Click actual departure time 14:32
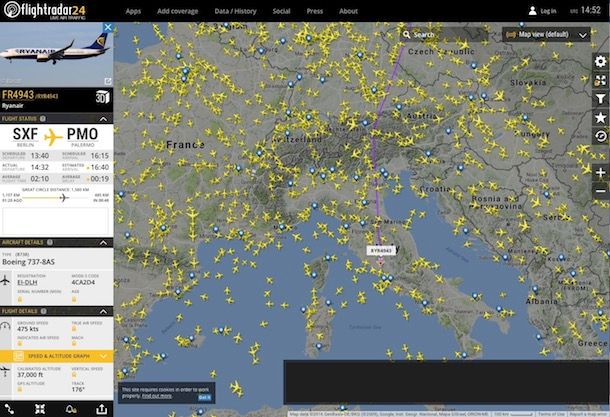The image size is (610, 417). [x=40, y=167]
